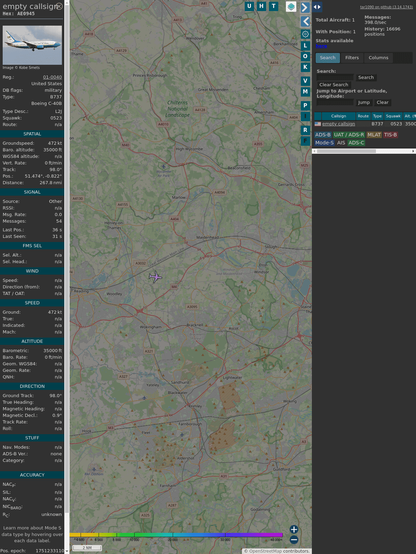Image resolution: width=416 pixels, height=554 pixels.
Task: Click the aircraft photo thumbnail
Action: [32, 45]
